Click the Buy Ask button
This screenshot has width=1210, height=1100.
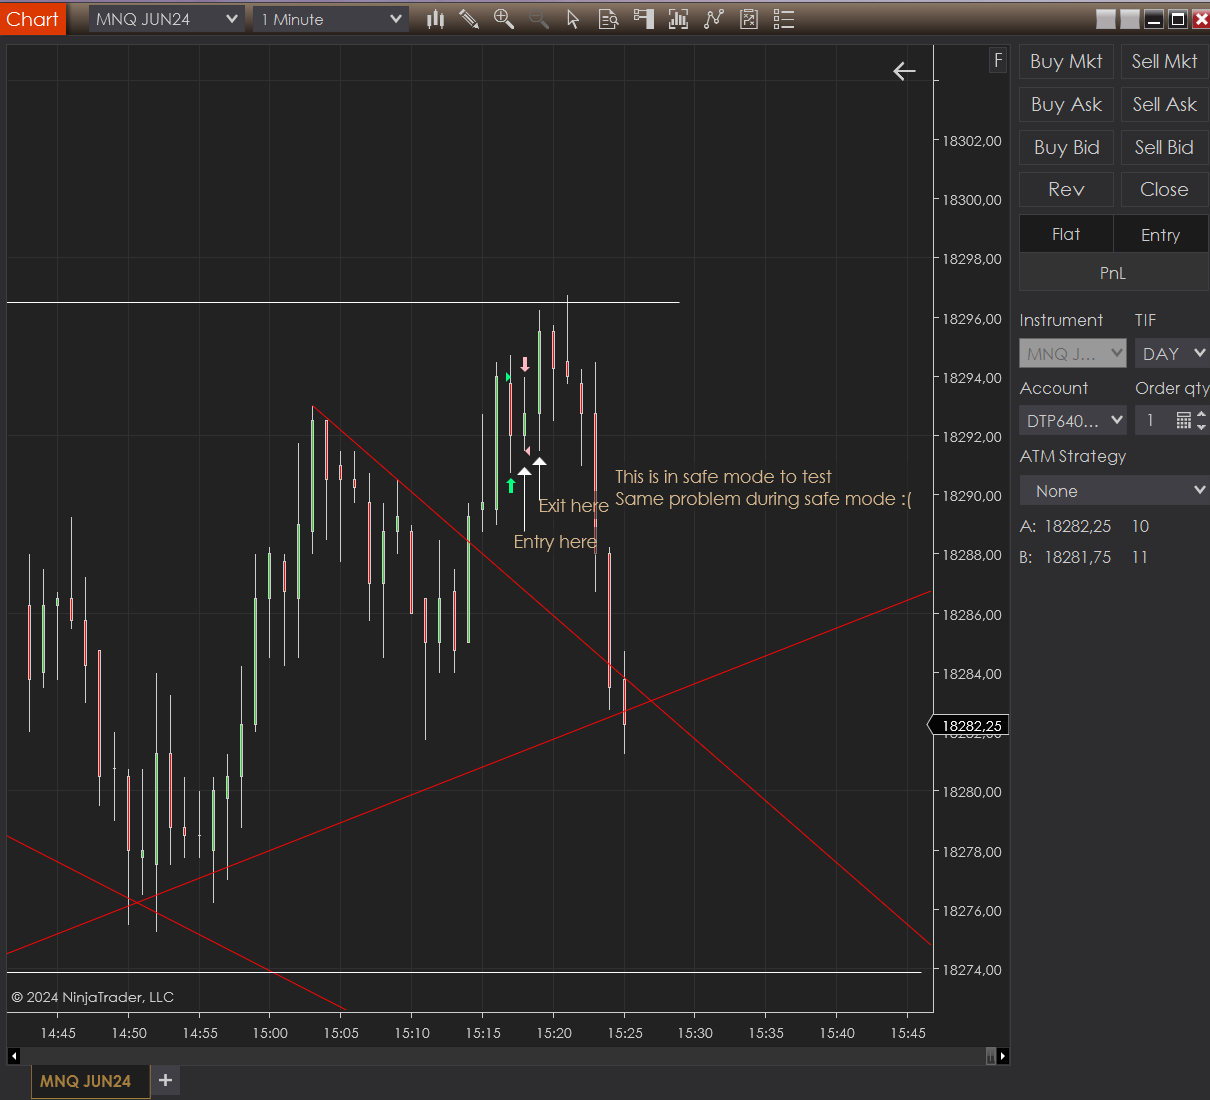tap(1066, 104)
